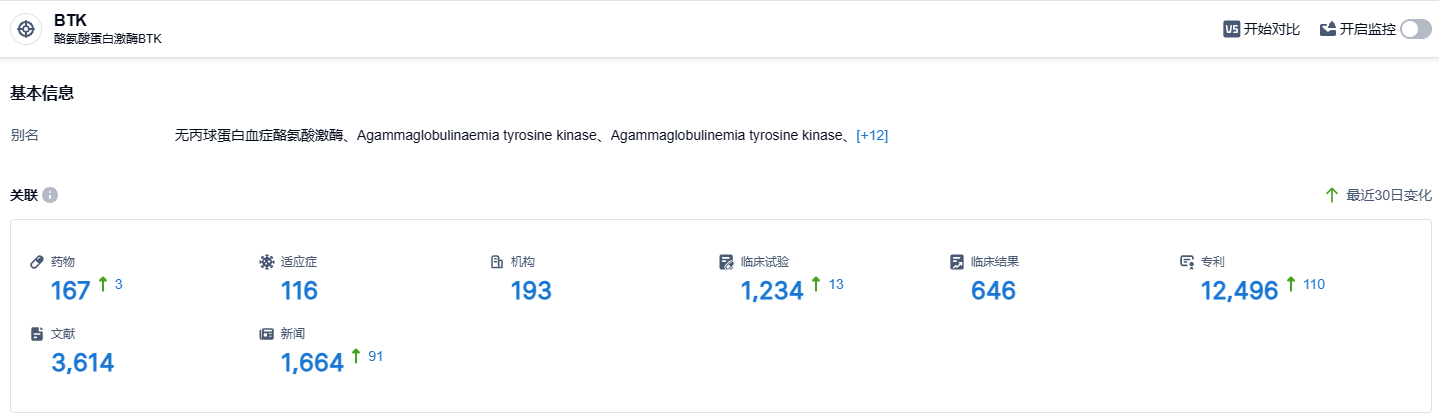Click the 最近30日变化 green arrow legend

click(x=1332, y=195)
